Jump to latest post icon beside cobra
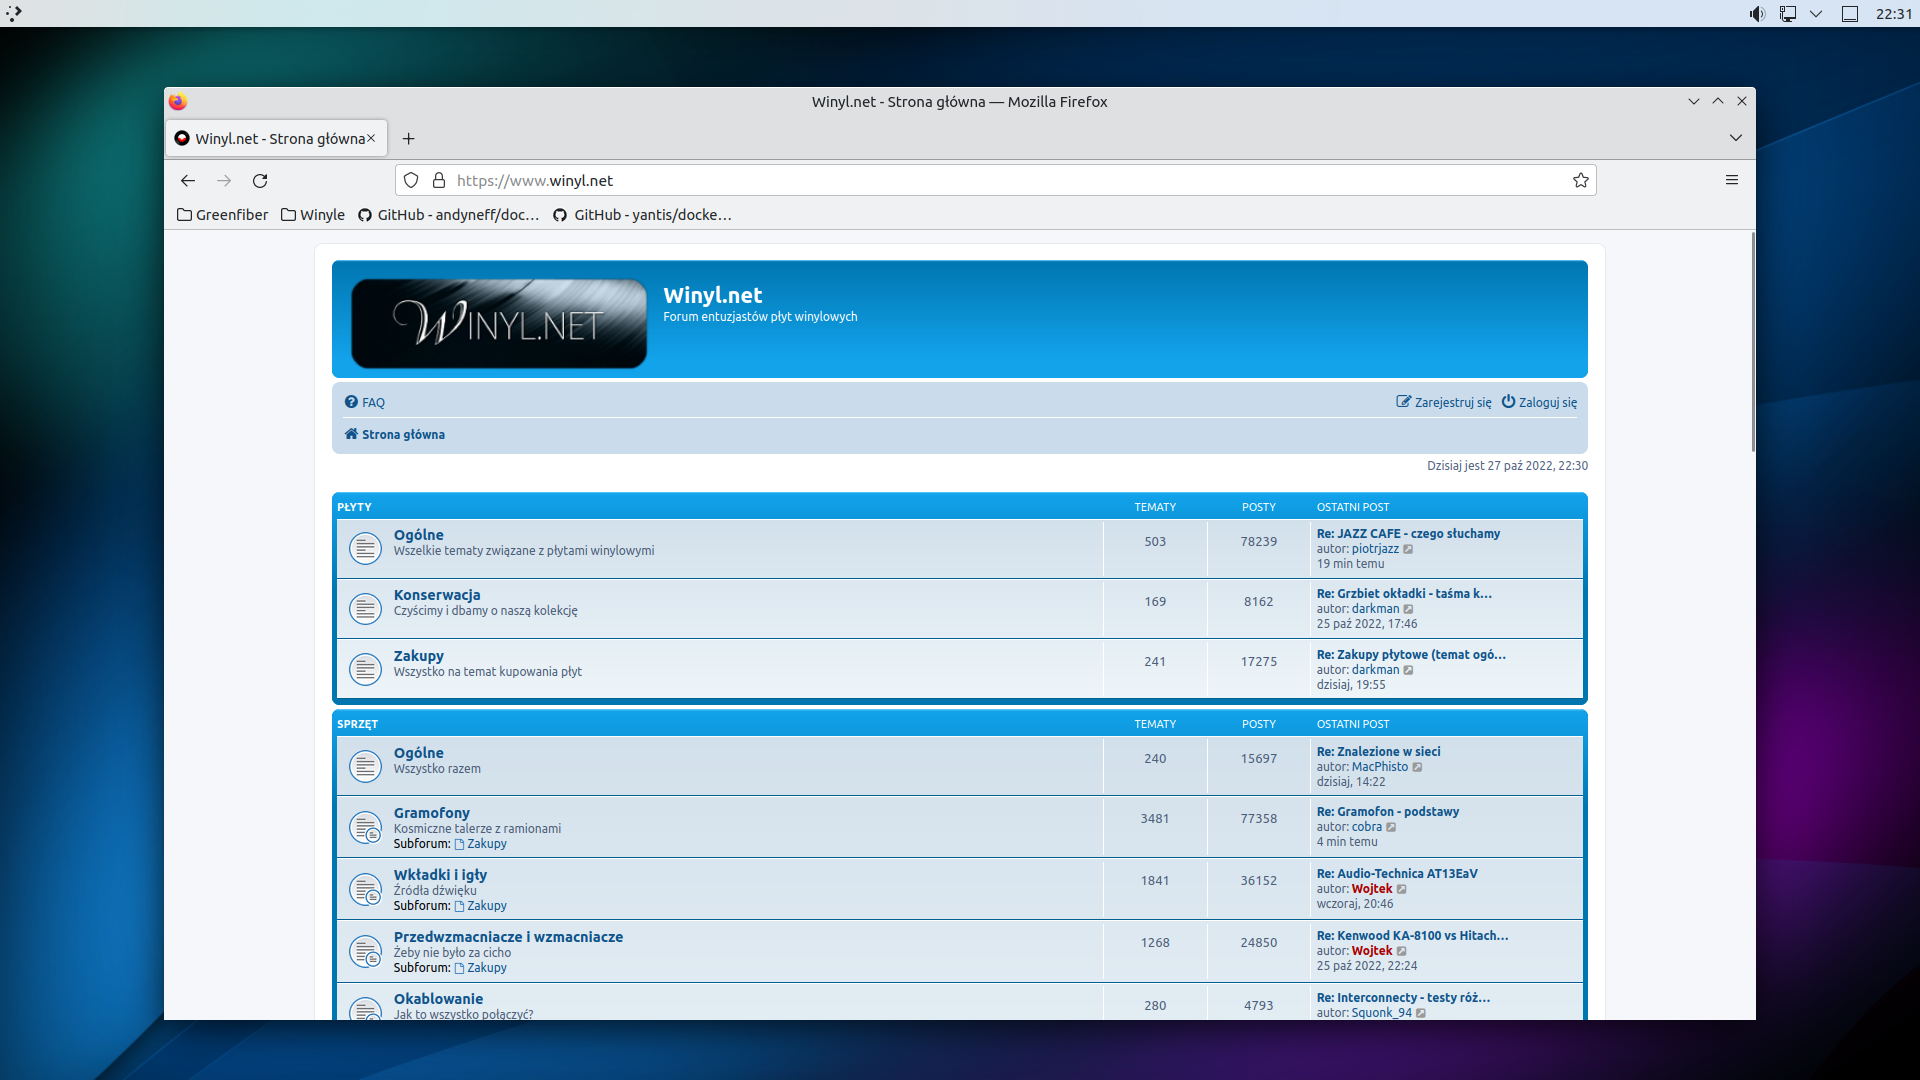The height and width of the screenshot is (1080, 1920). point(1391,827)
